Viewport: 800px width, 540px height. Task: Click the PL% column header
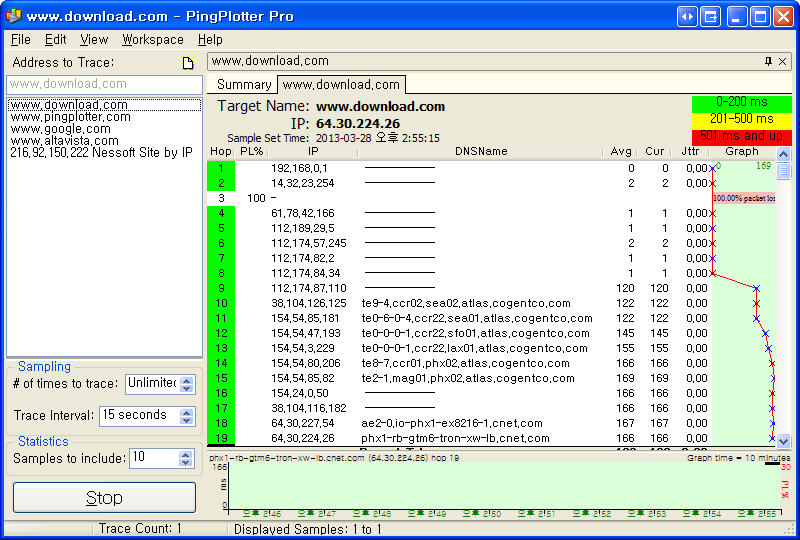click(252, 152)
